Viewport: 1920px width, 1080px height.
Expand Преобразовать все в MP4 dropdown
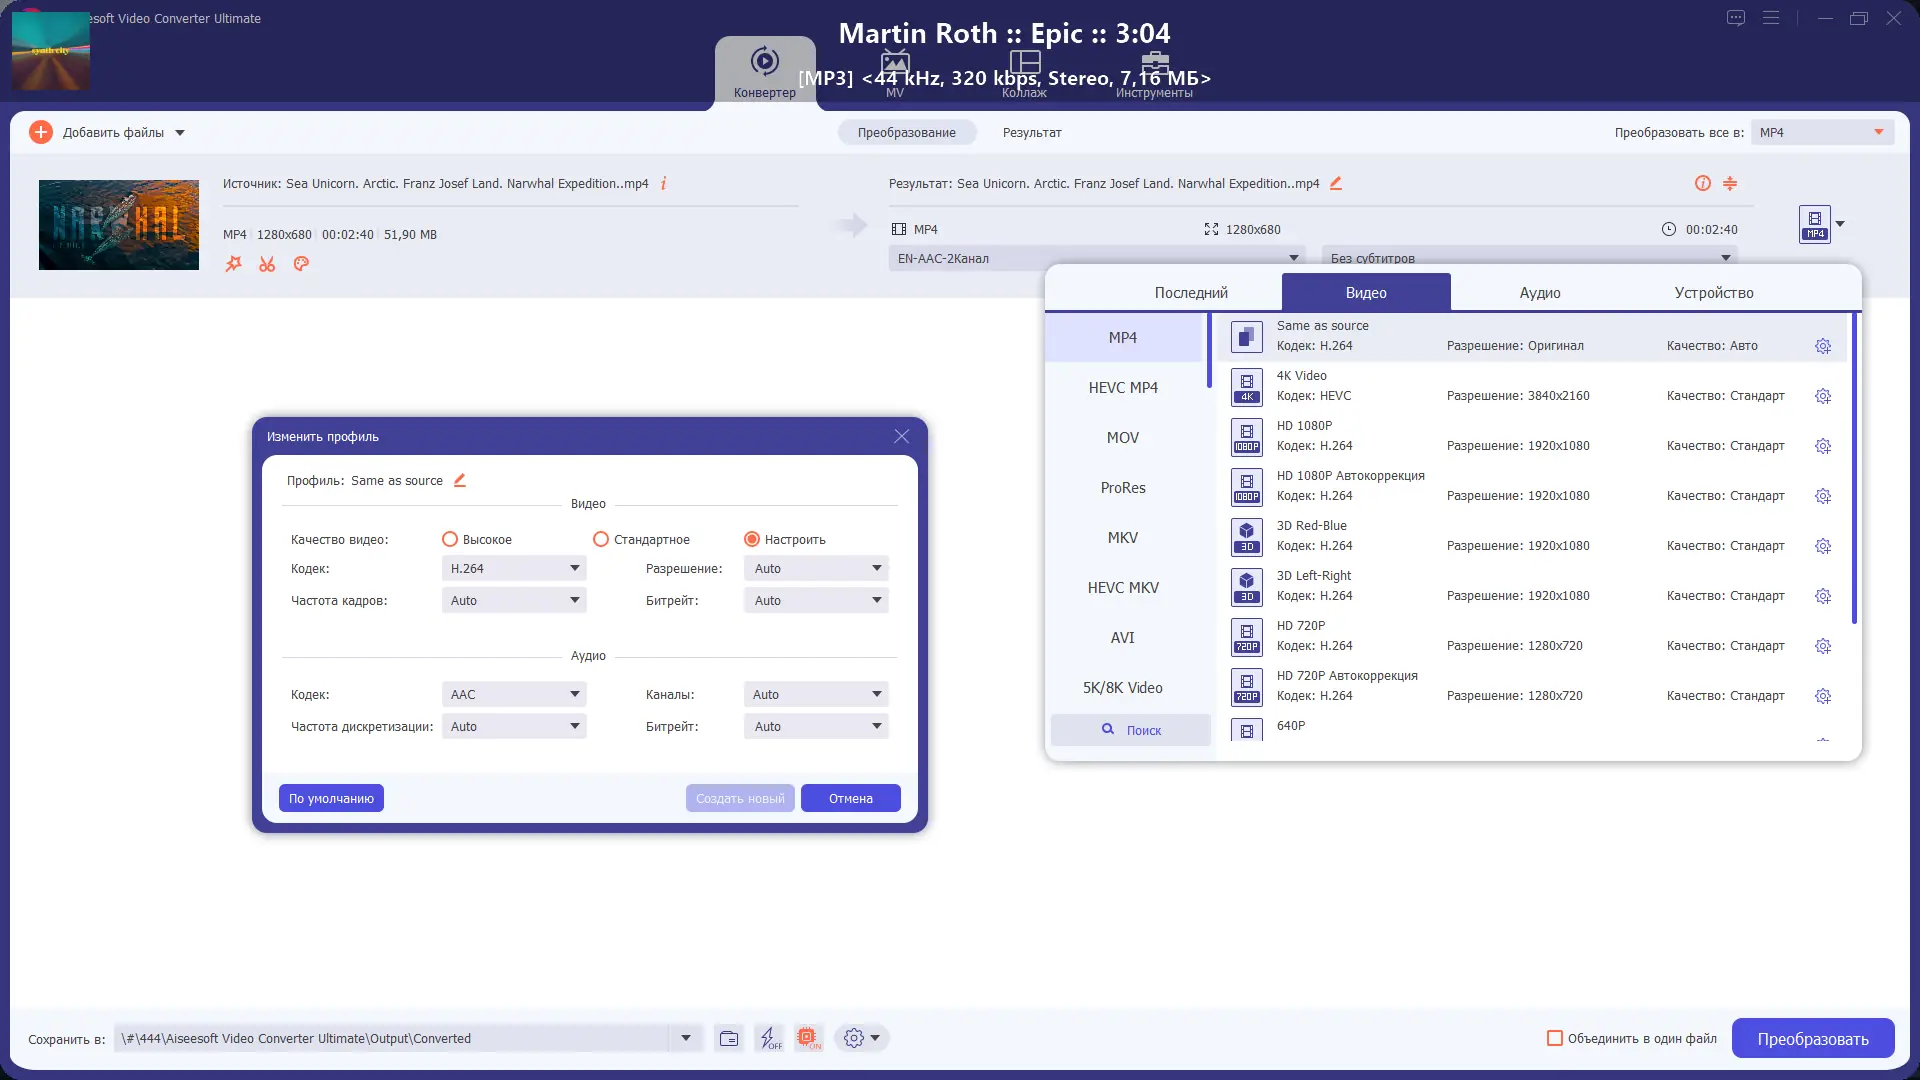coord(1822,132)
